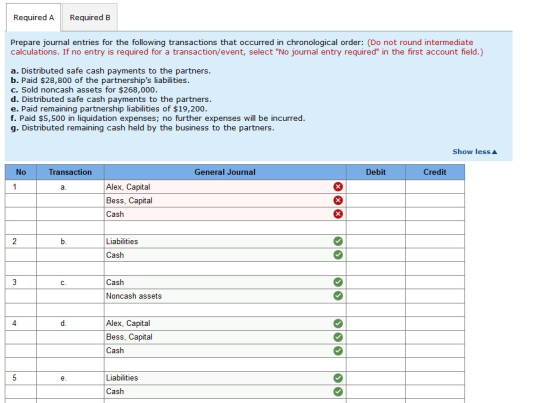Screen dimensions: 560x403
Task: Switch to the Required B tab
Action: click(x=90, y=17)
